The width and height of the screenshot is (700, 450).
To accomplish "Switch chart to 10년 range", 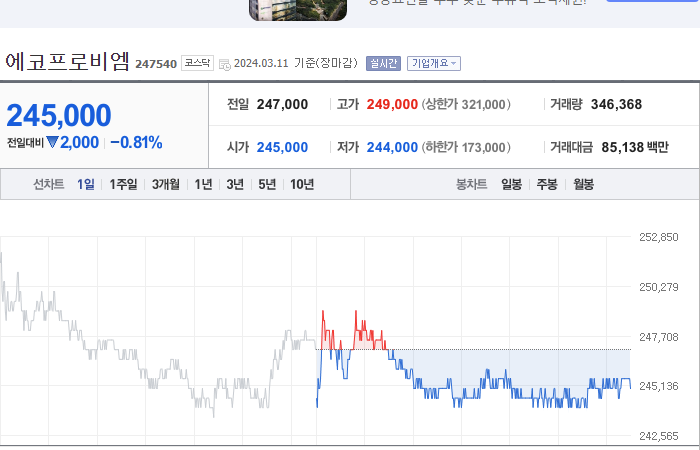I will point(302,184).
